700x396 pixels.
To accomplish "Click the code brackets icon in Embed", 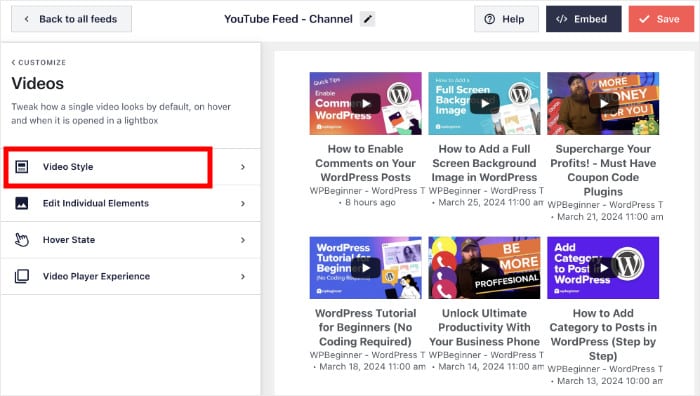I will pyautogui.click(x=562, y=19).
